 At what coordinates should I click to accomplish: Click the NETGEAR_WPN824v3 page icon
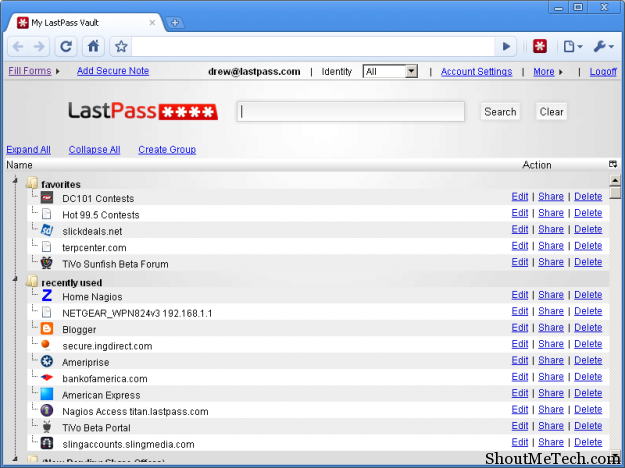tap(47, 312)
